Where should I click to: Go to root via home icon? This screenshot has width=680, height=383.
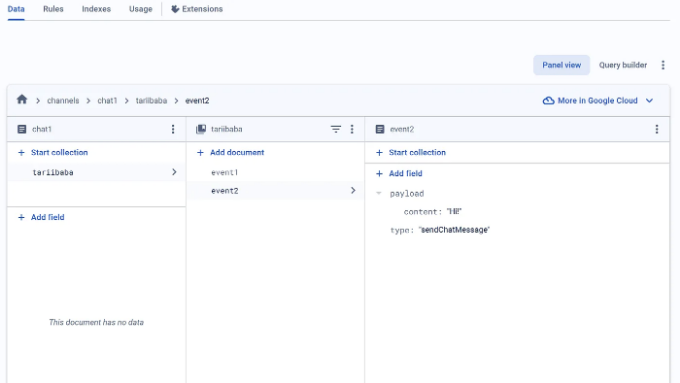tap(22, 100)
